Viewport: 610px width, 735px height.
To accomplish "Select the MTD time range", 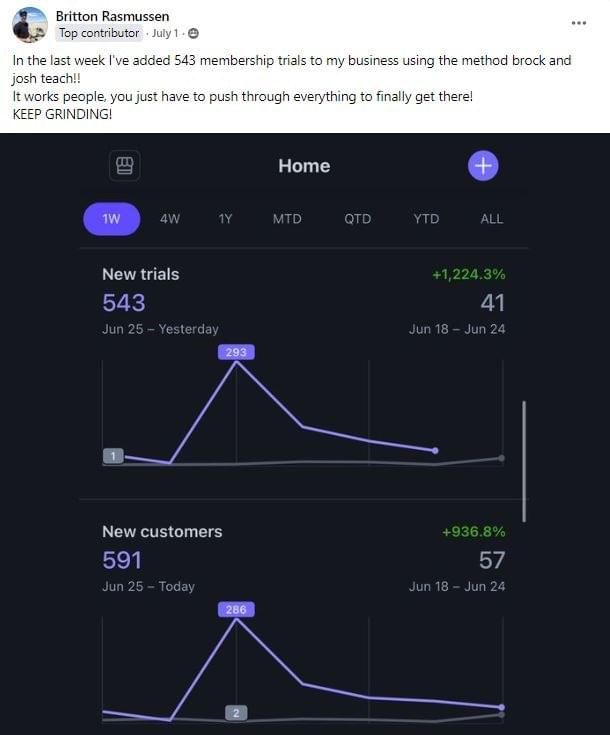I will click(x=287, y=219).
